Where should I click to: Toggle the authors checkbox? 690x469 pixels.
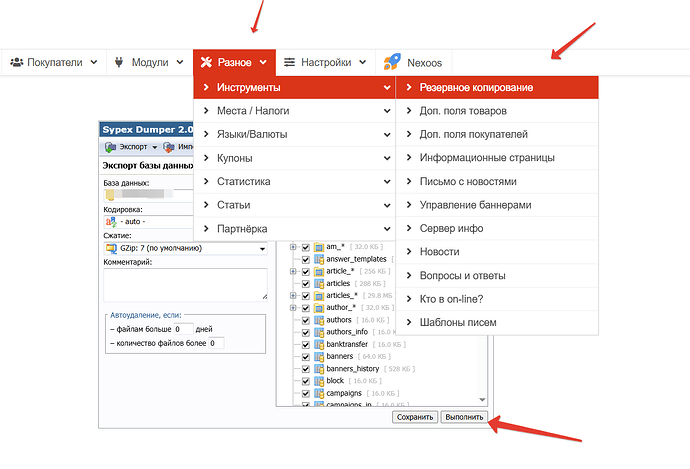click(x=306, y=320)
